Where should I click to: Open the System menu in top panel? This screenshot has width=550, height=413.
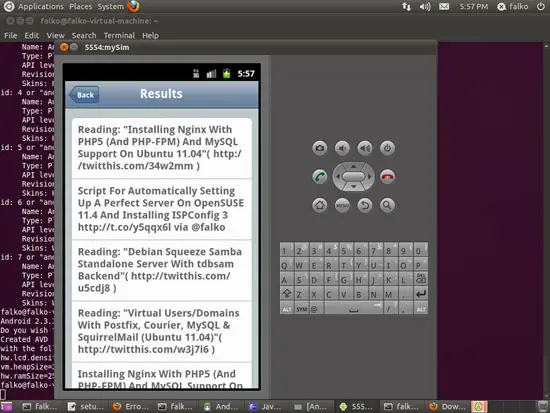pos(110,6)
